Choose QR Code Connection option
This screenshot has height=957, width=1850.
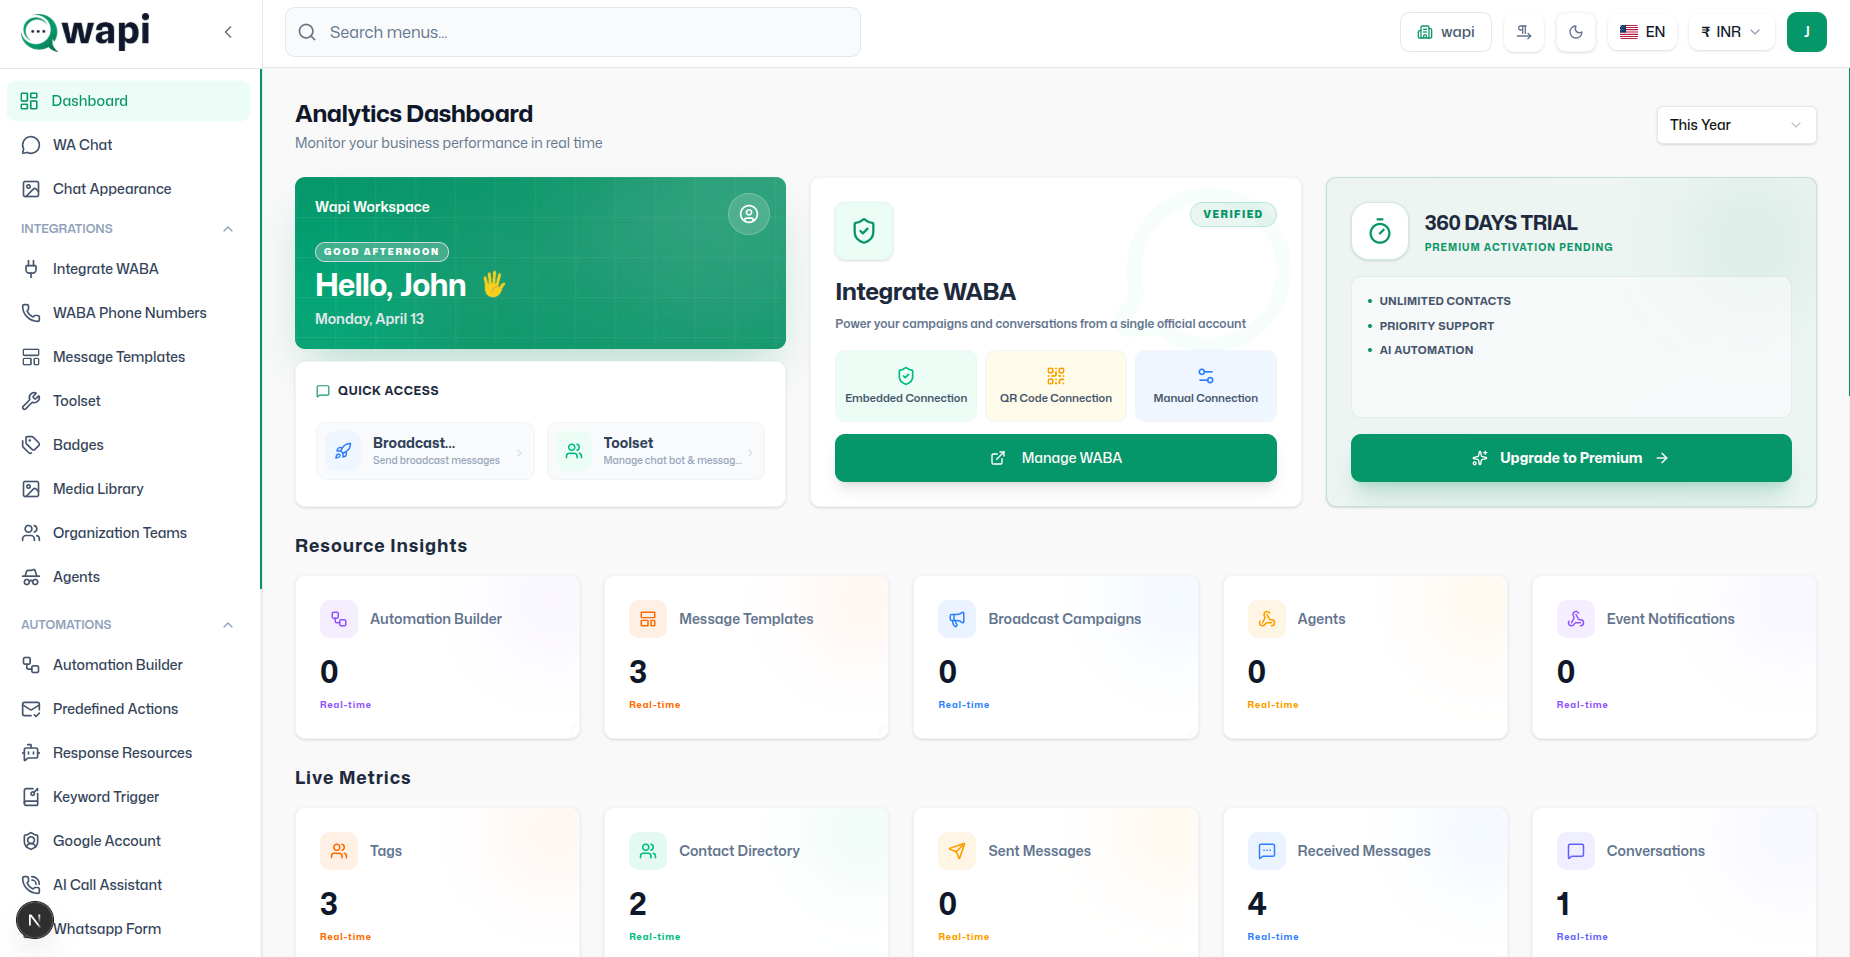click(x=1055, y=385)
